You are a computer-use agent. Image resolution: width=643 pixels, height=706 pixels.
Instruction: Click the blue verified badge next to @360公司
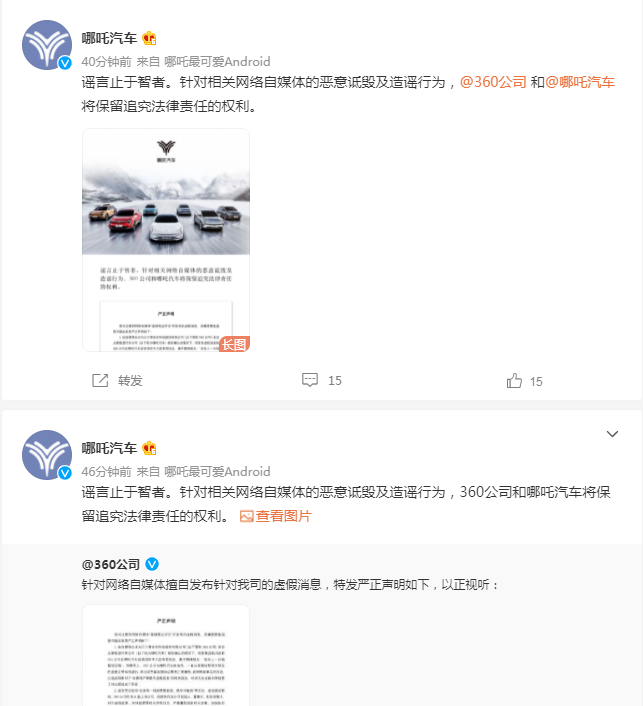(x=152, y=564)
